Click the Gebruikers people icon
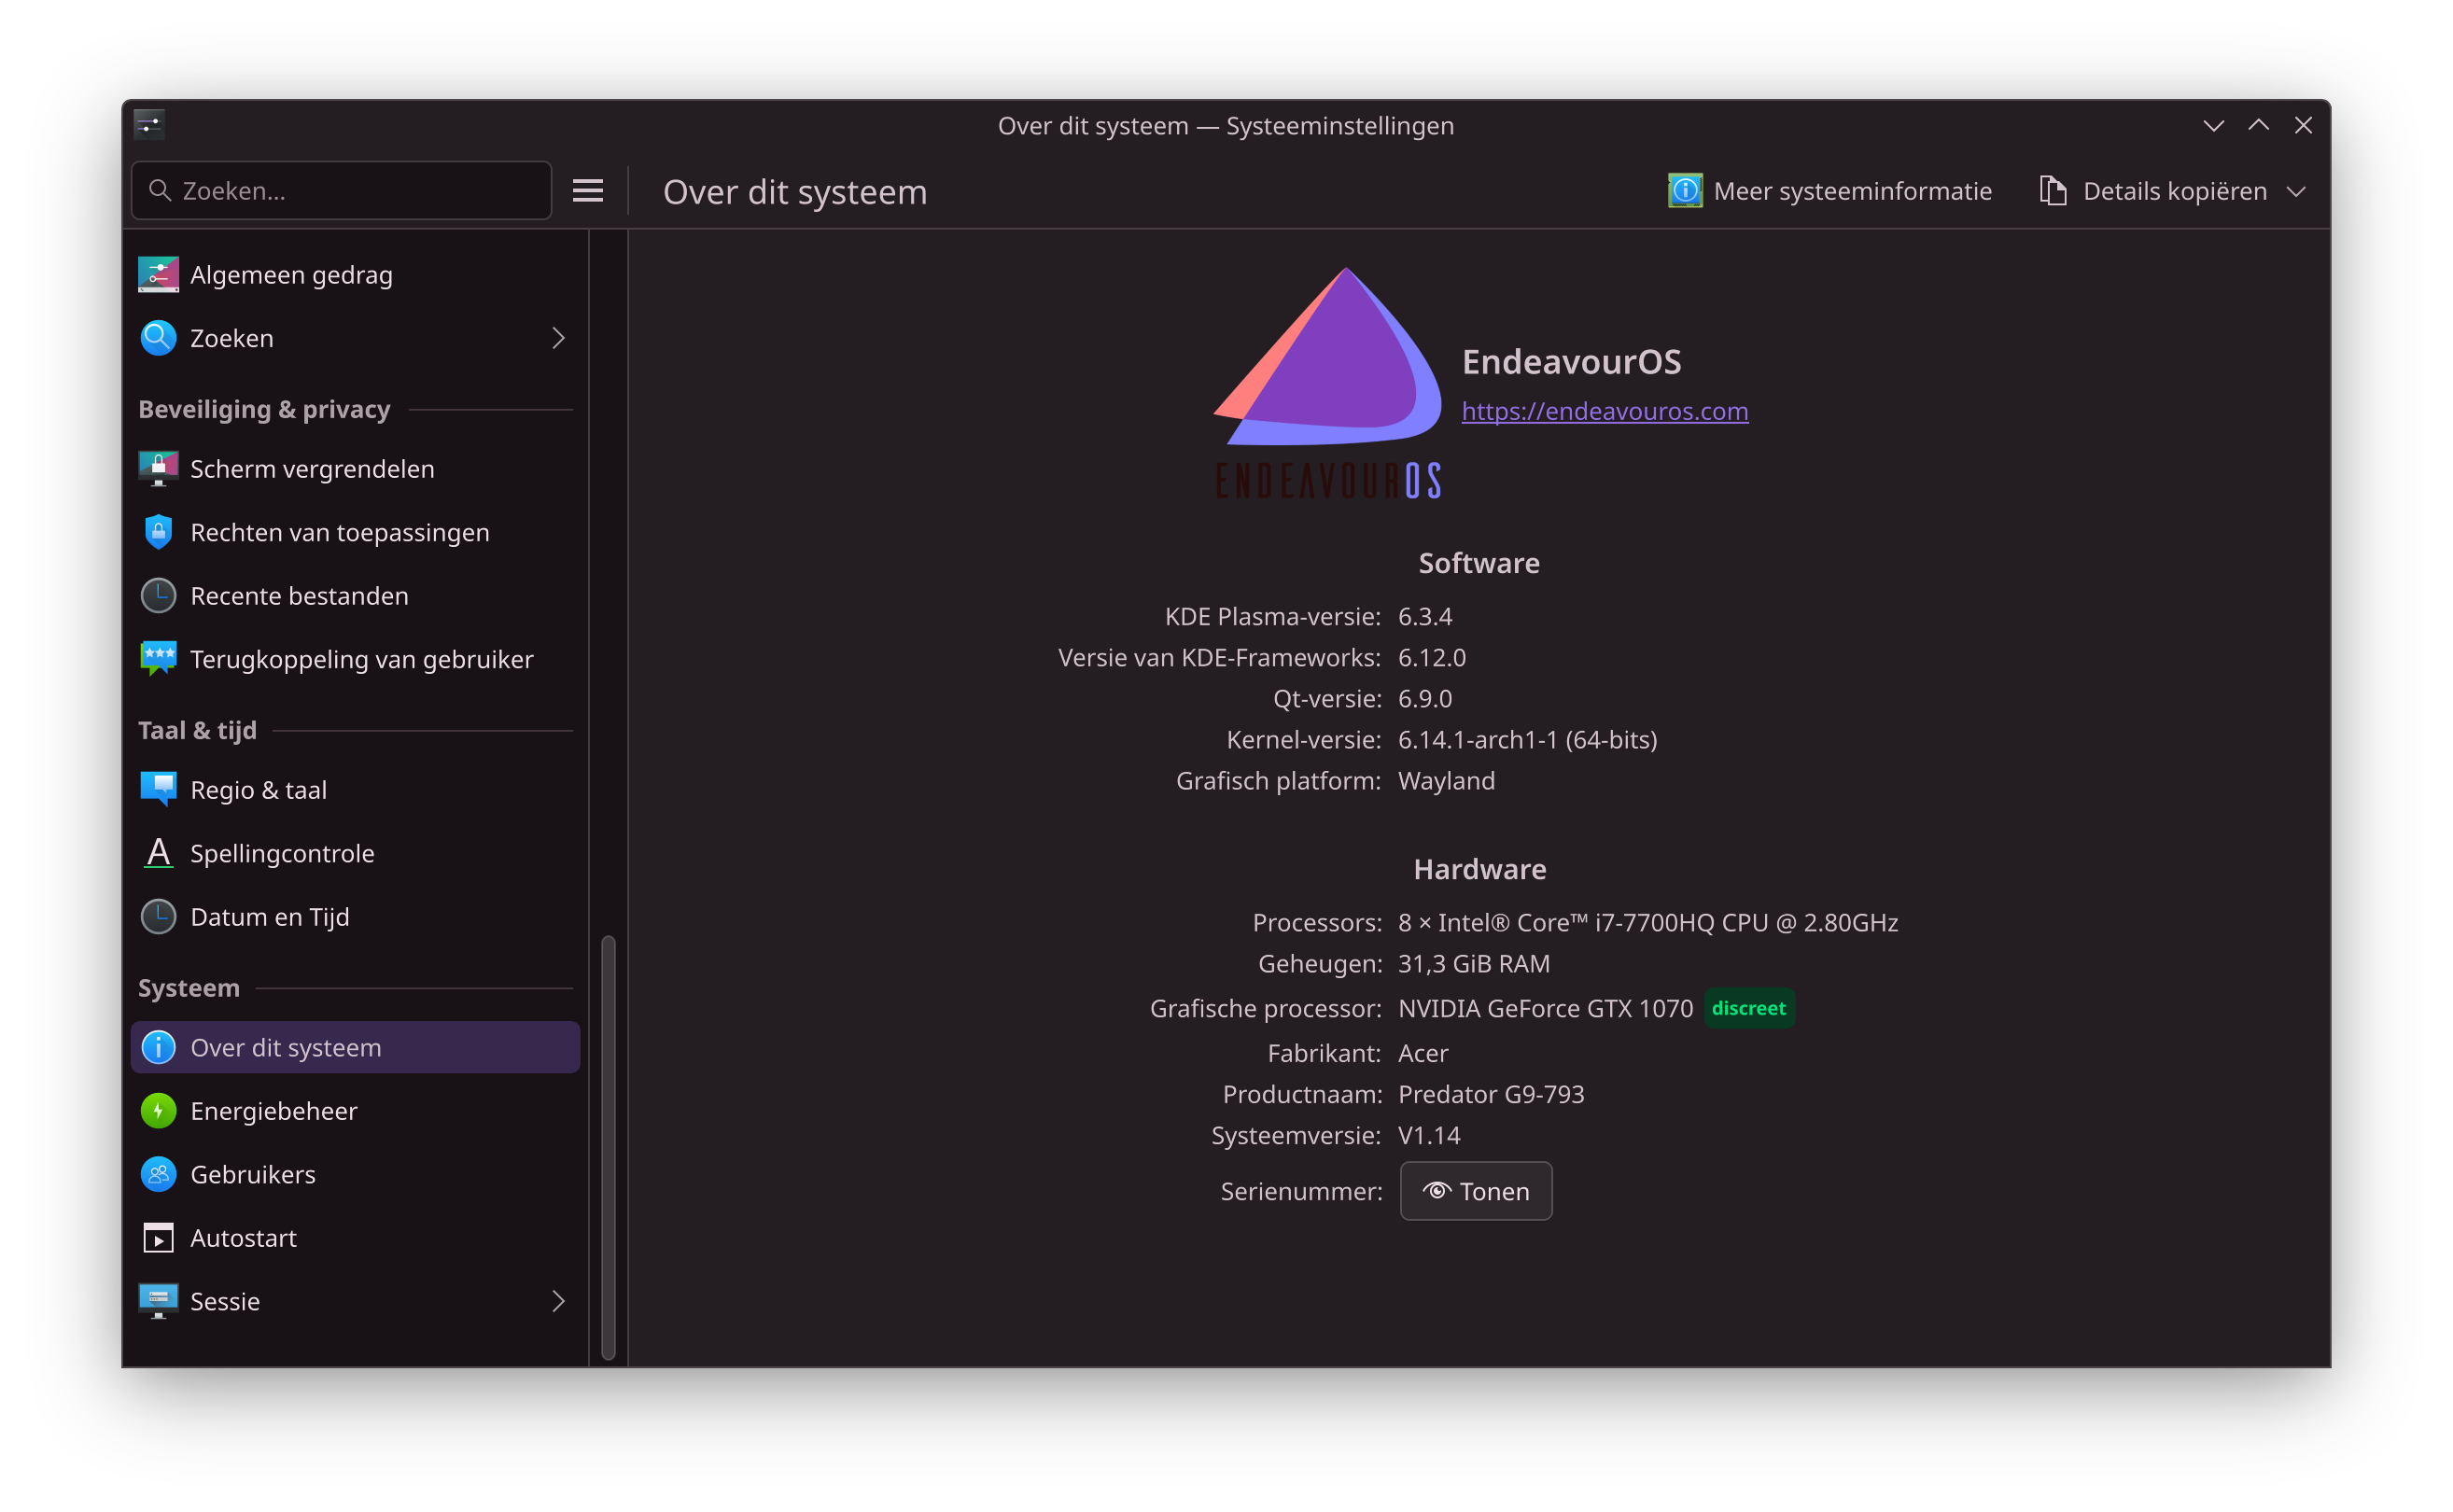 pyautogui.click(x=158, y=1174)
